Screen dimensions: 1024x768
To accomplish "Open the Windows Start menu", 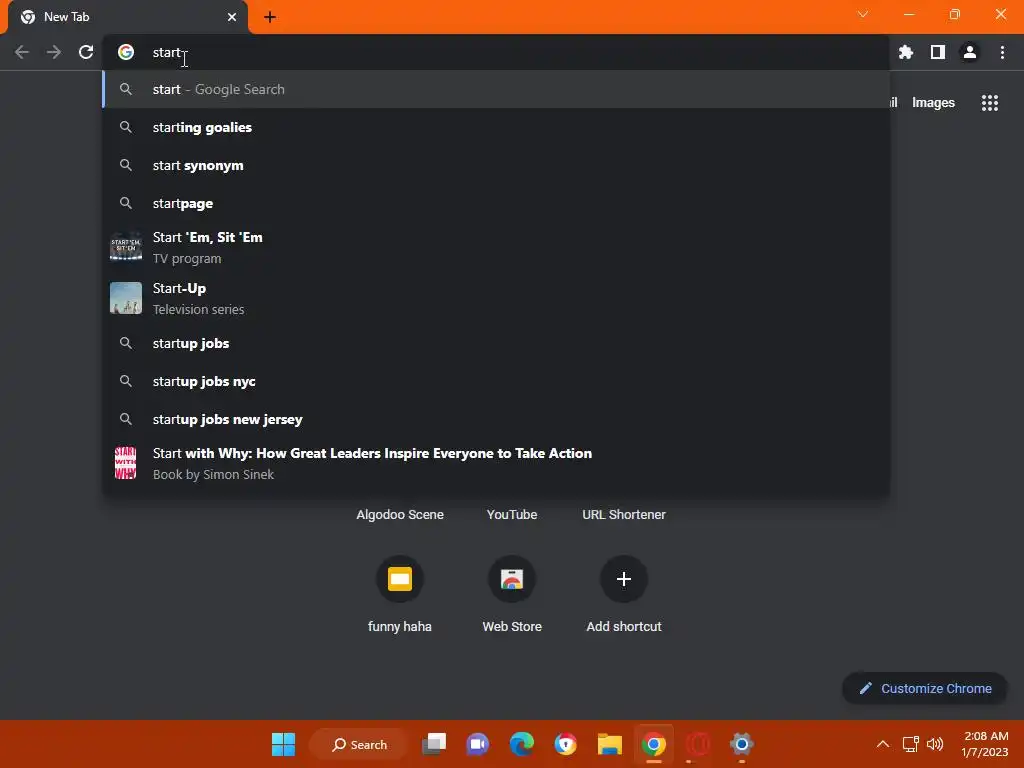I will [x=283, y=744].
